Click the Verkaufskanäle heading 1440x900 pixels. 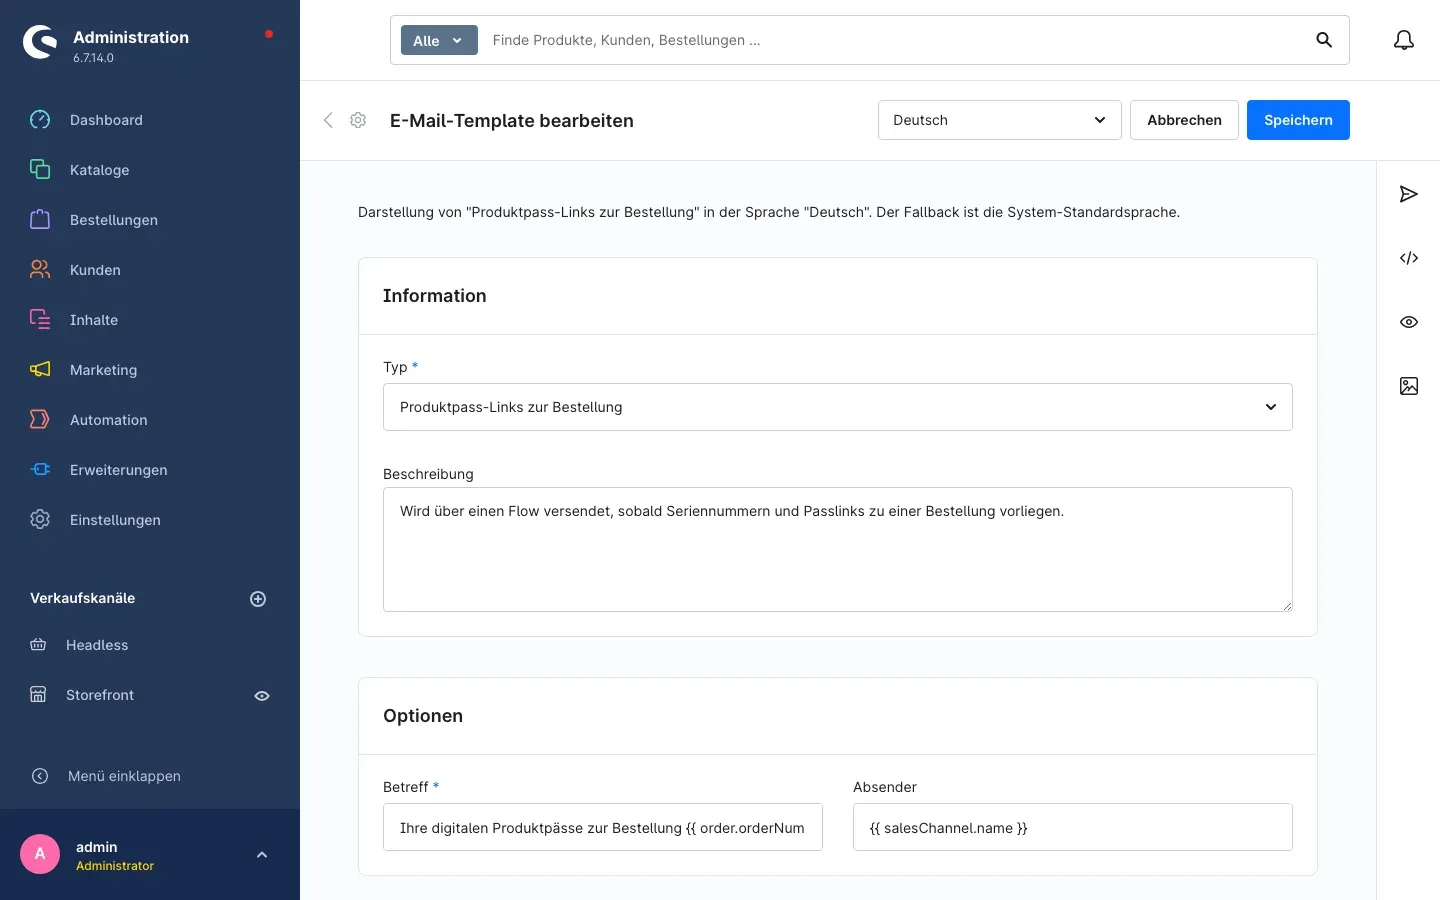tap(82, 598)
